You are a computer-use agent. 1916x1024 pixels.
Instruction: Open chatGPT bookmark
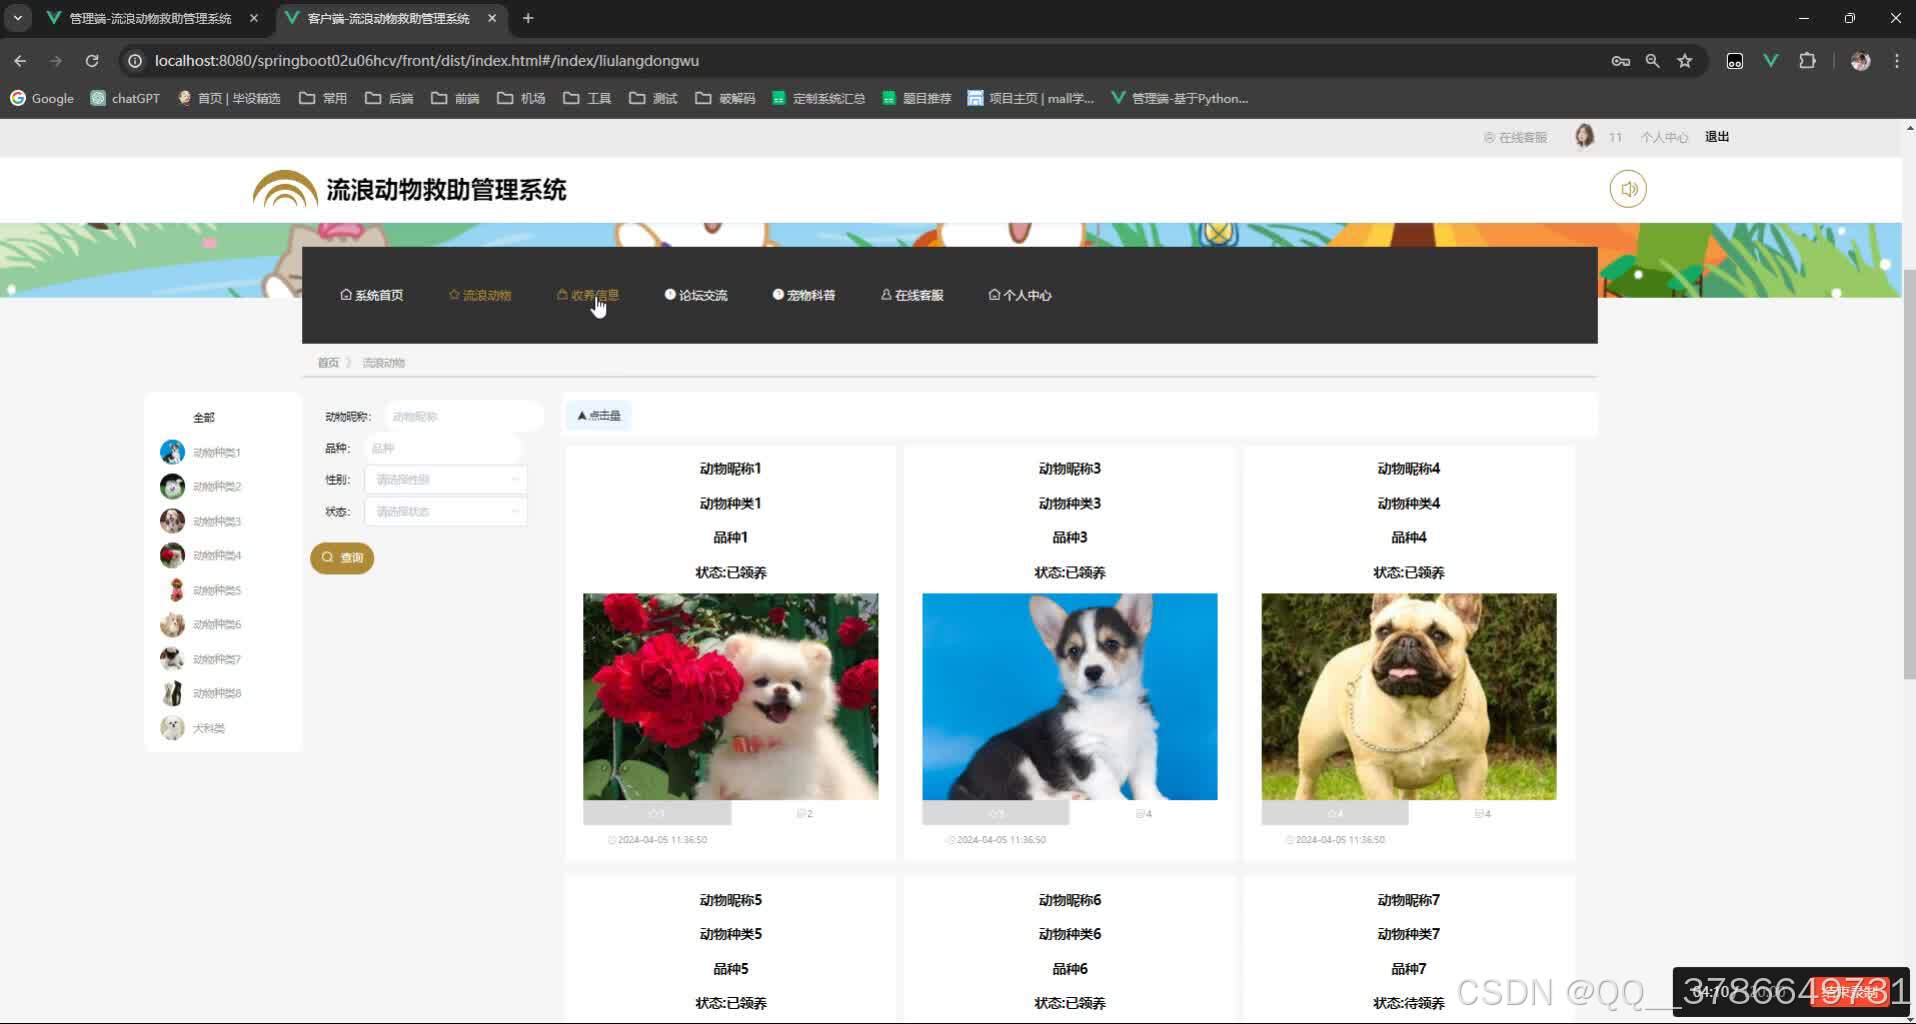point(125,98)
